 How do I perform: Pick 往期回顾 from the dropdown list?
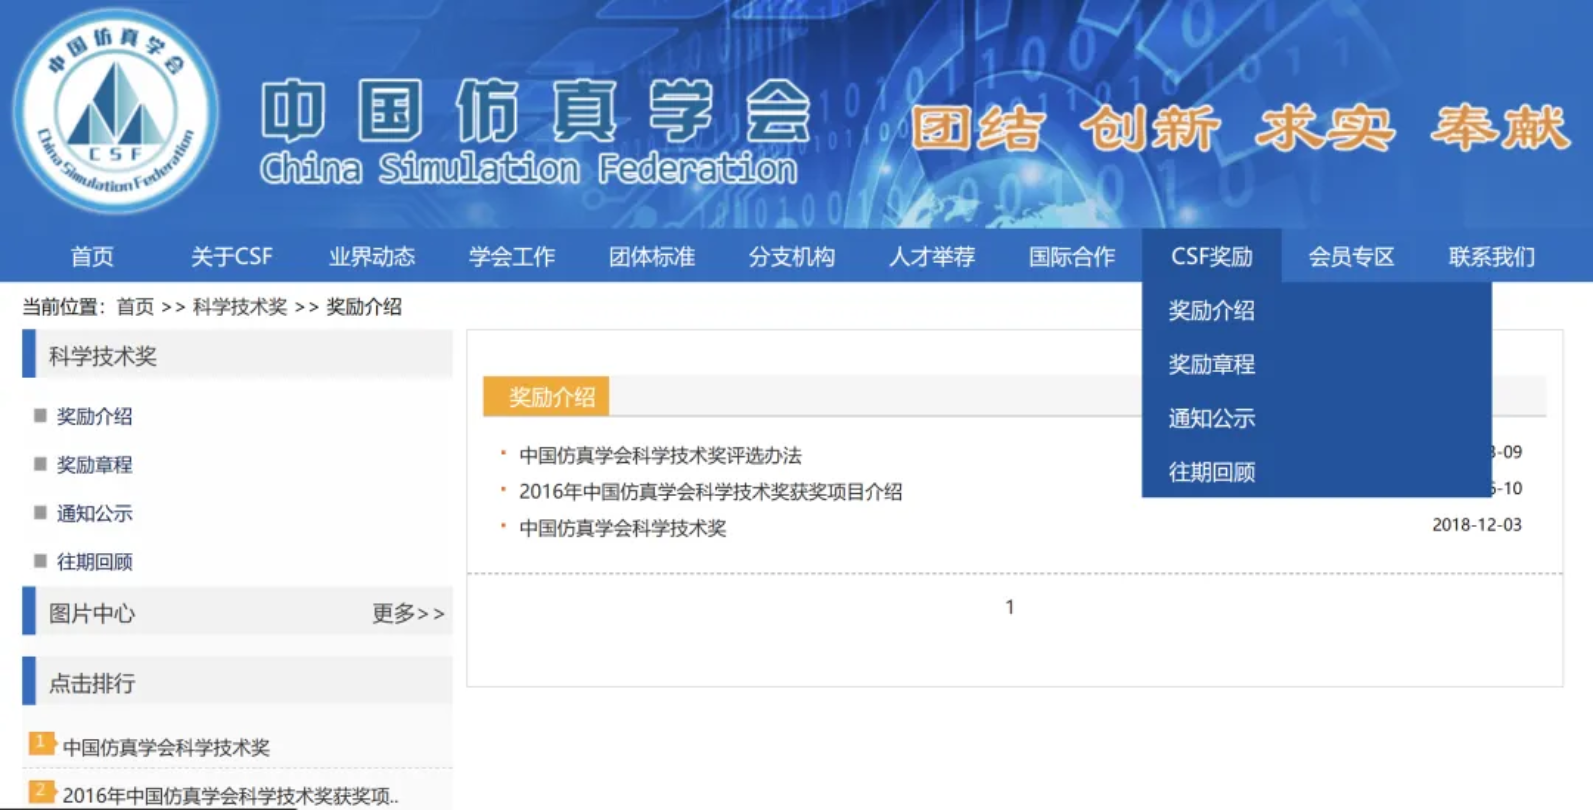pyautogui.click(x=1211, y=473)
